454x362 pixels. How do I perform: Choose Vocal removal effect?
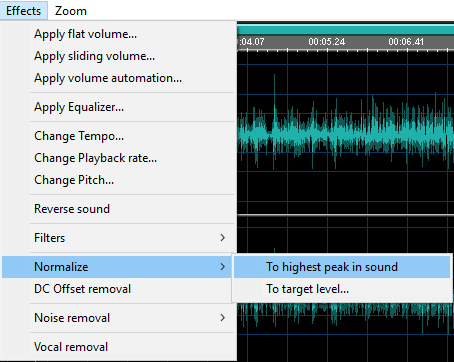119,347
